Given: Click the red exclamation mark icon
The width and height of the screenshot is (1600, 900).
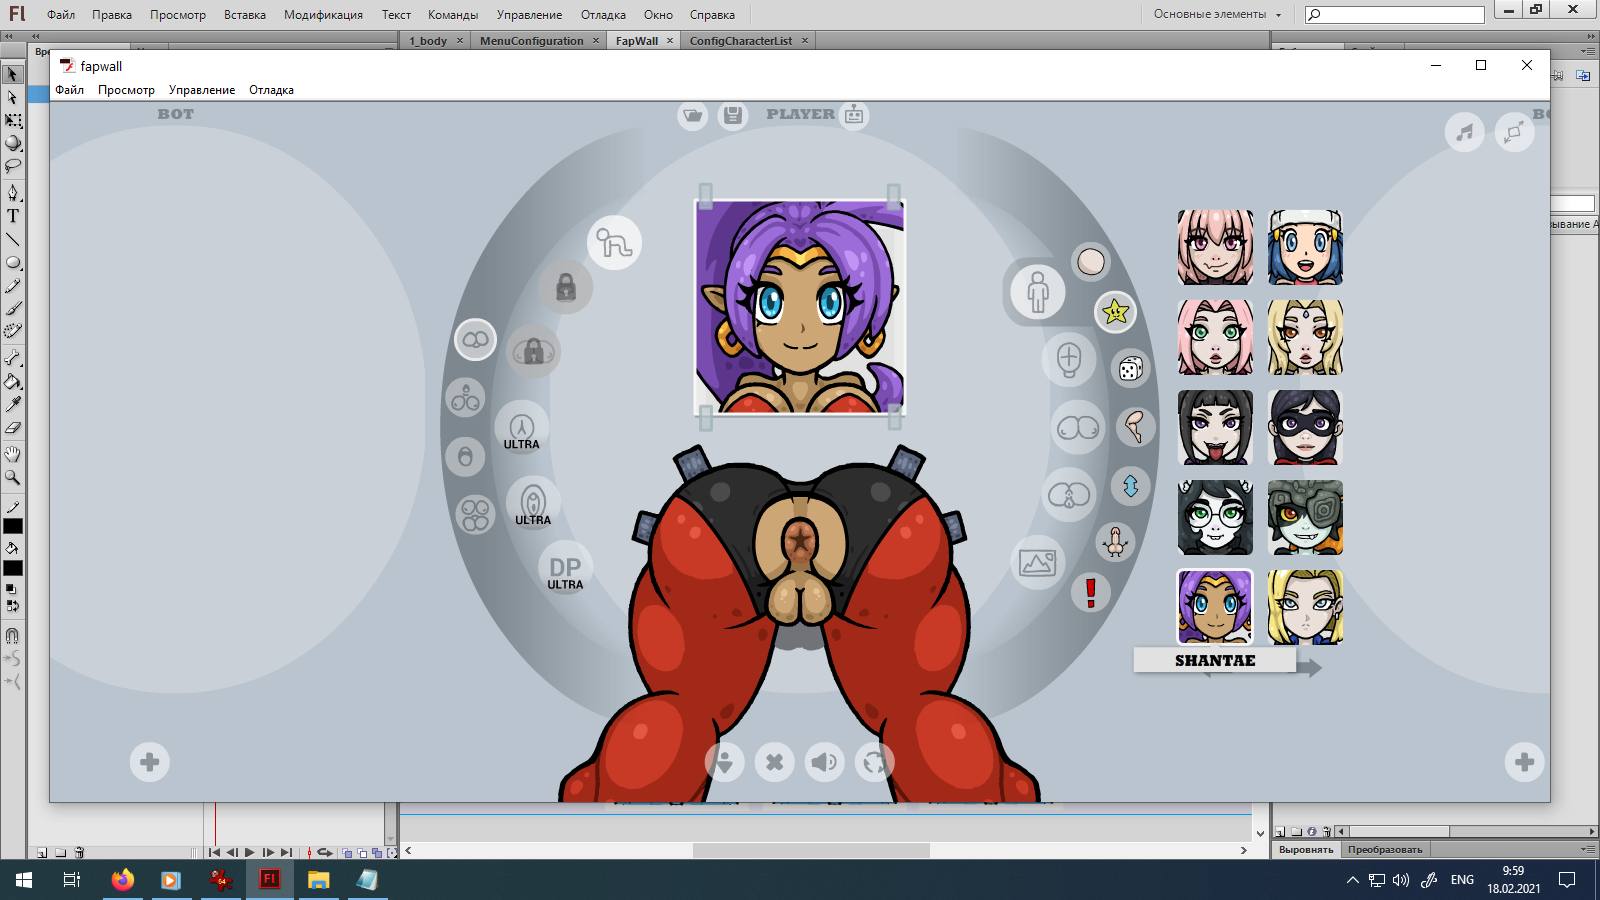Looking at the screenshot, I should pyautogui.click(x=1091, y=592).
